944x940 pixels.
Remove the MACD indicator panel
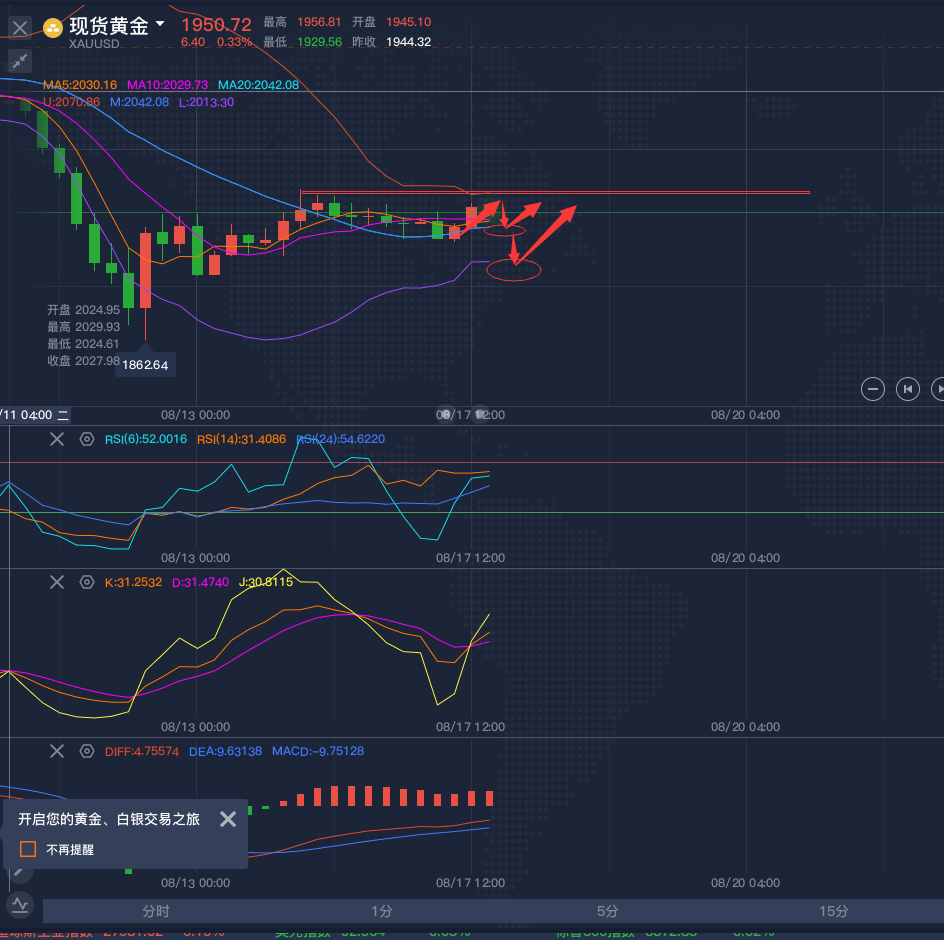(x=57, y=751)
